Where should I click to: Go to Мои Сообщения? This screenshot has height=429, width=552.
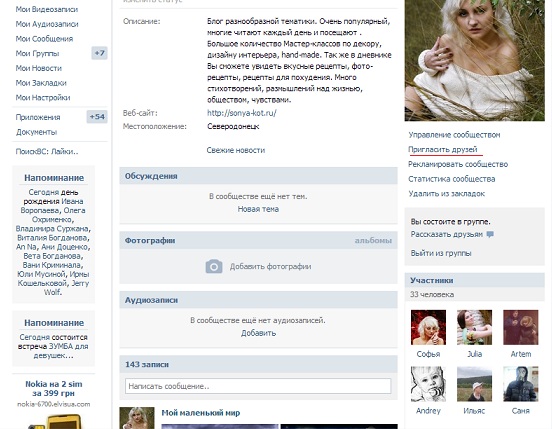pos(44,39)
